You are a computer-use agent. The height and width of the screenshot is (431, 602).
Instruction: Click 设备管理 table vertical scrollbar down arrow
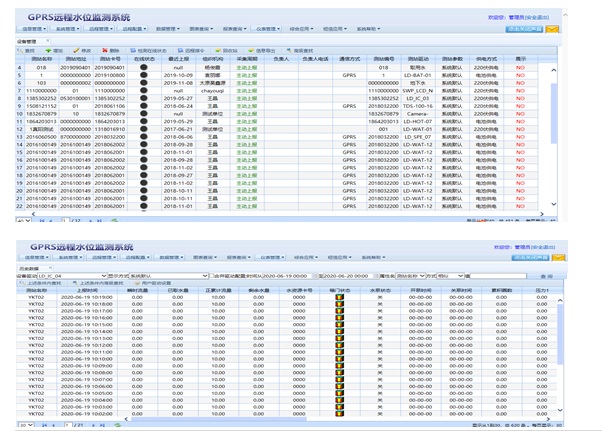pyautogui.click(x=554, y=204)
